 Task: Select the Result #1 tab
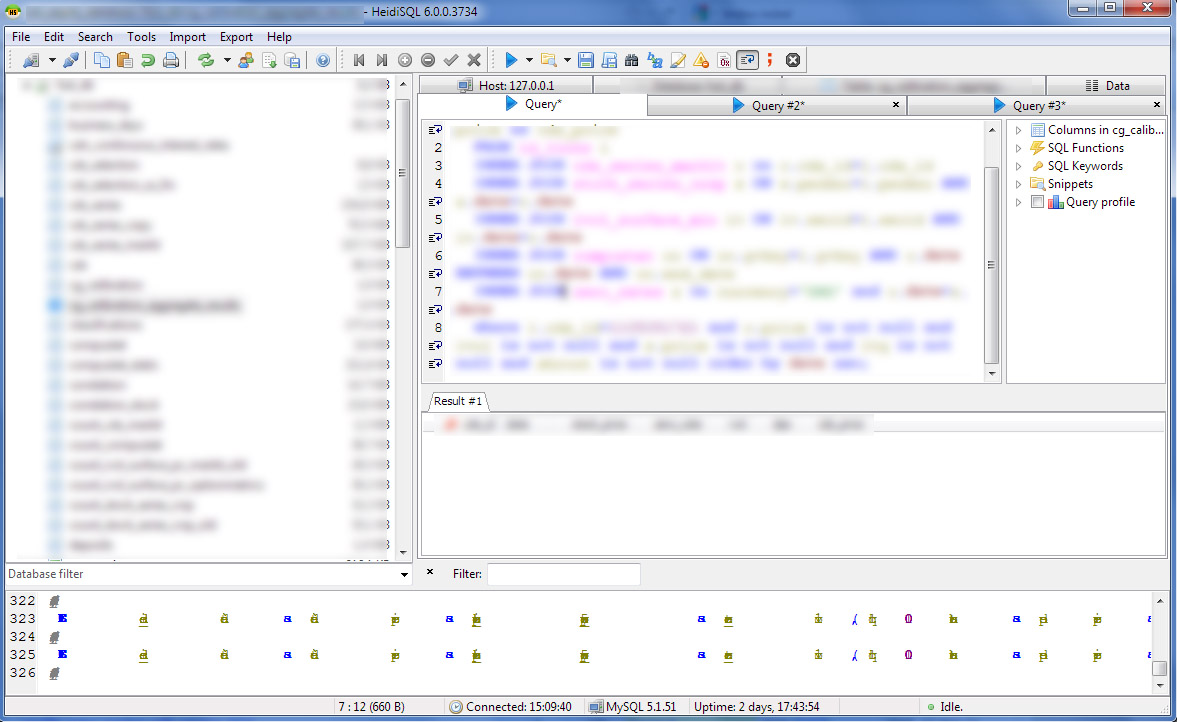pos(458,402)
